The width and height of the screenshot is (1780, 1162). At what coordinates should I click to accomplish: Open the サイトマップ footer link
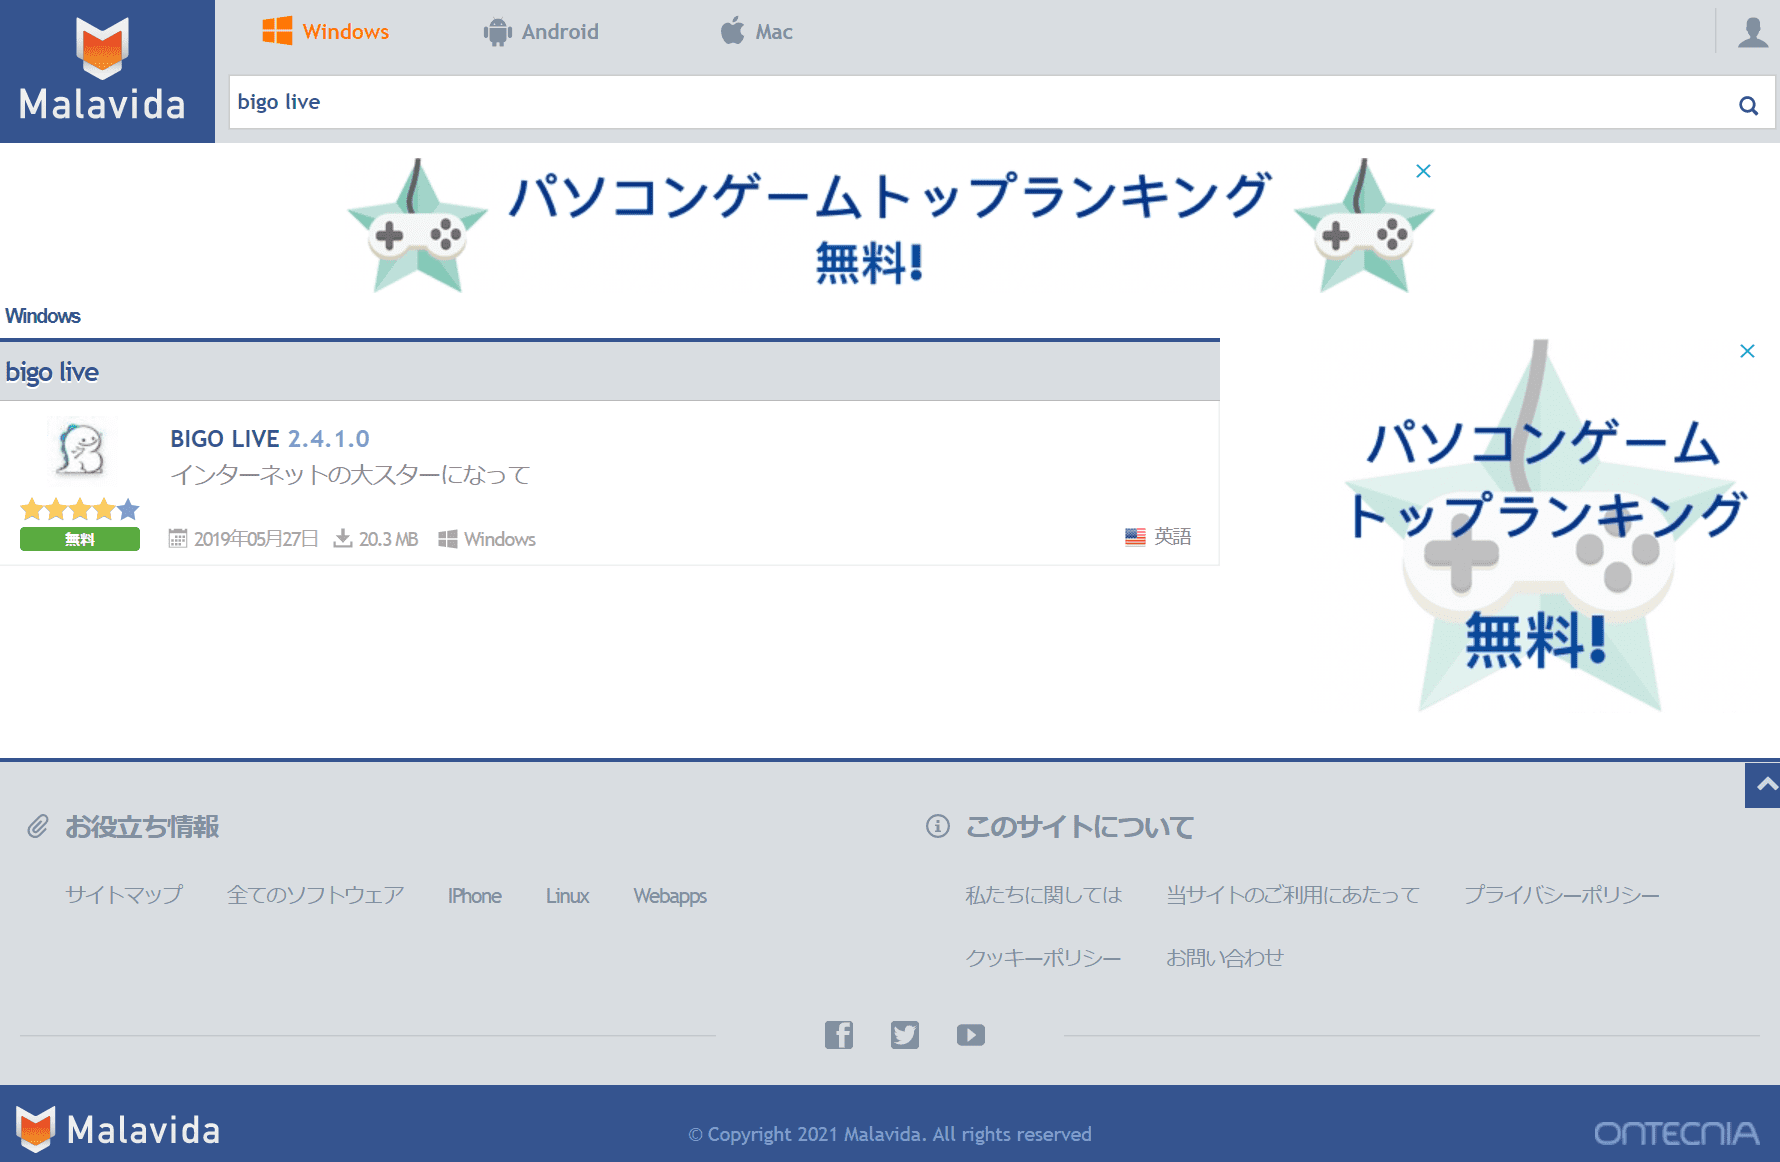[124, 895]
